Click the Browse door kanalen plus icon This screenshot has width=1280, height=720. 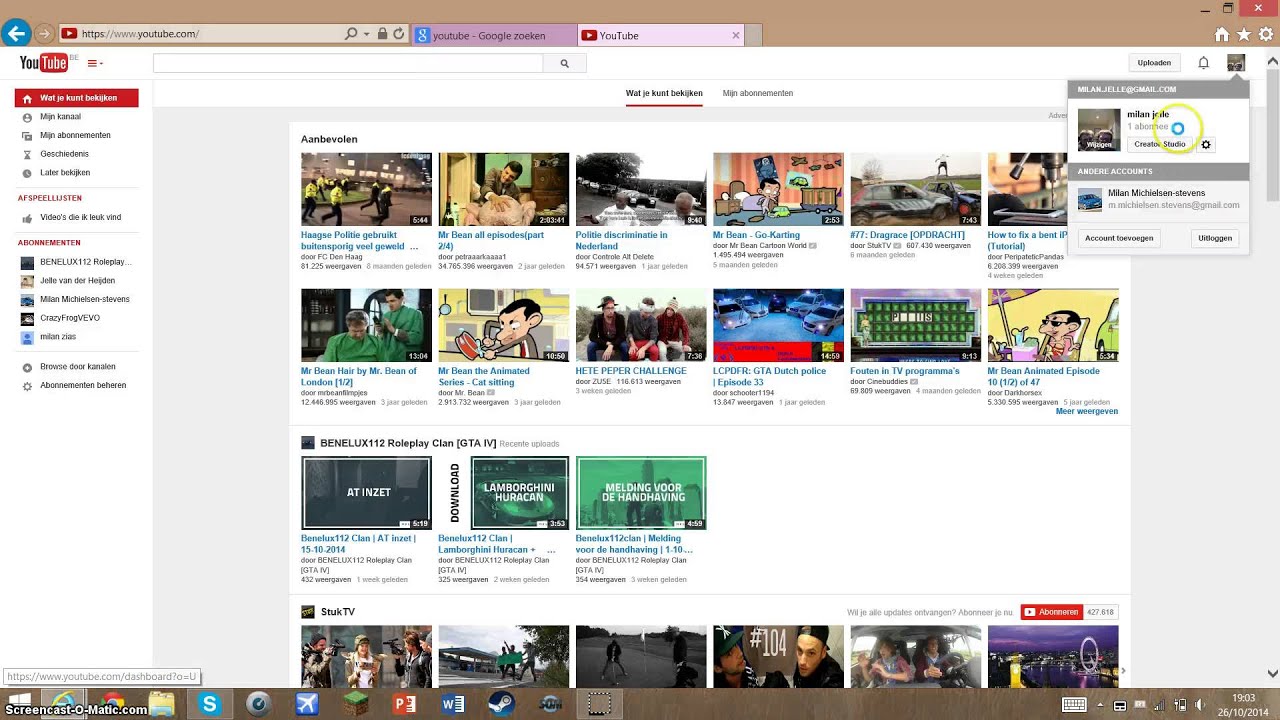point(27,367)
